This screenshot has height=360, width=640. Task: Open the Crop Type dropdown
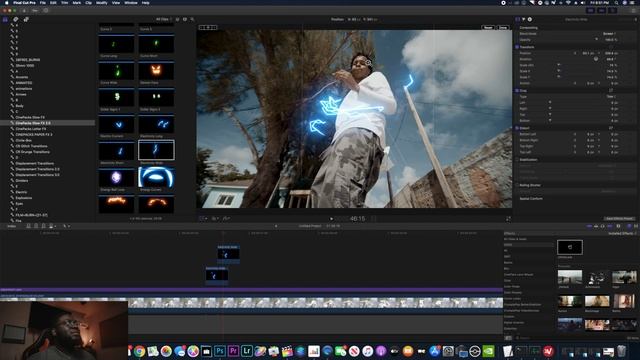tap(611, 97)
